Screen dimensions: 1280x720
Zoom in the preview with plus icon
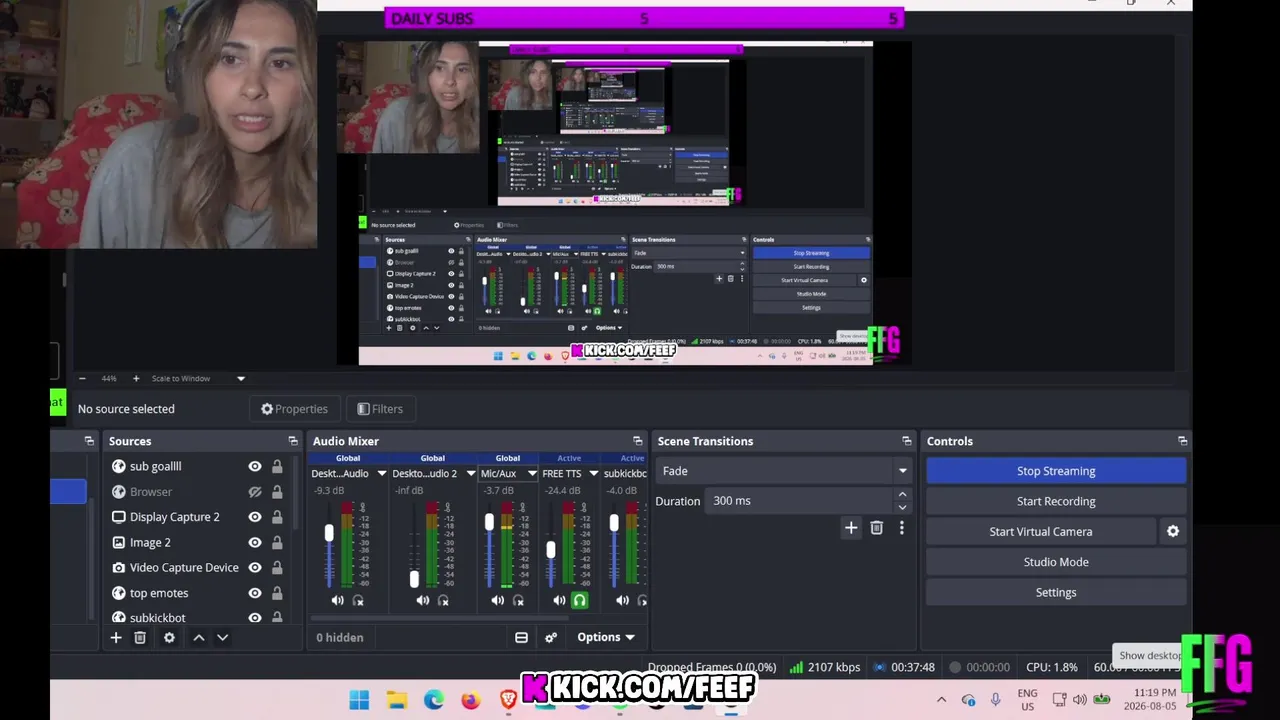(x=136, y=379)
